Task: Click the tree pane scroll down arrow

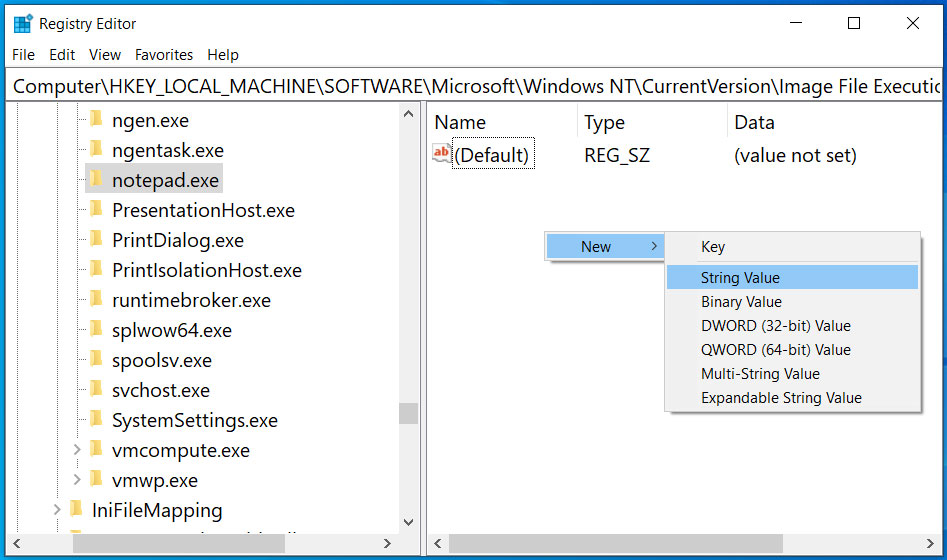Action: (x=408, y=523)
